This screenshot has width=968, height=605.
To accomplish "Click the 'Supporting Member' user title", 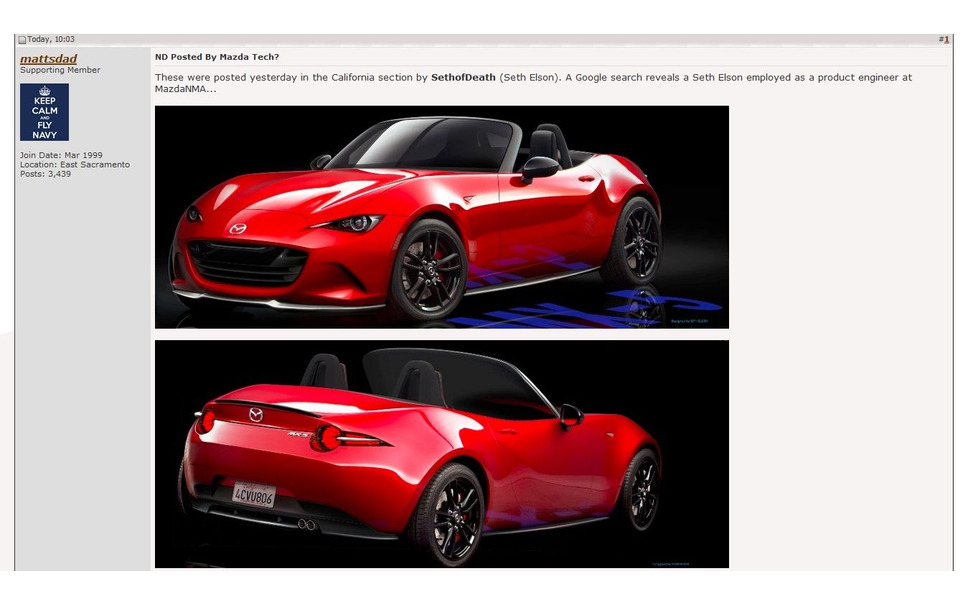I will pos(60,70).
